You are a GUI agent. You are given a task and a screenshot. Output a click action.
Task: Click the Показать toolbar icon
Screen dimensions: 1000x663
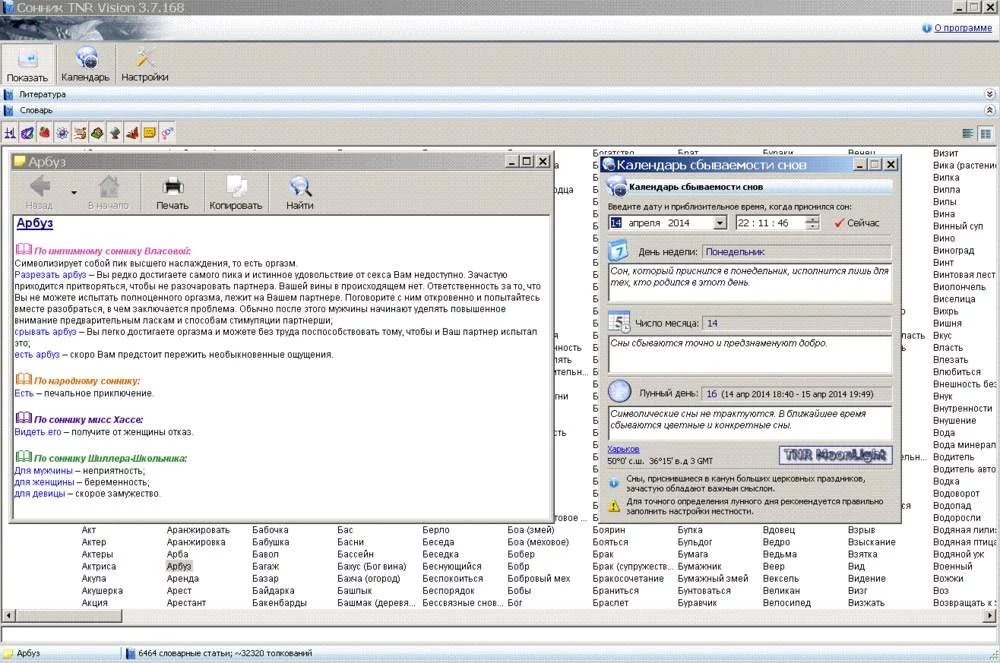pos(28,62)
